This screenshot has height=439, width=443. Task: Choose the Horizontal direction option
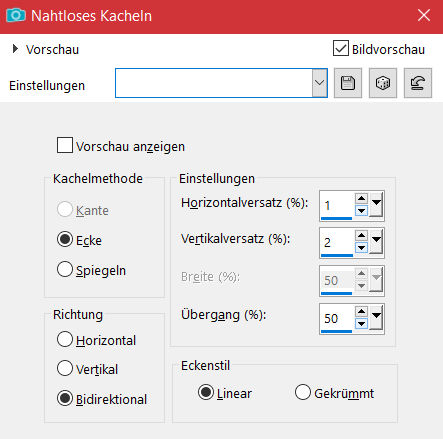[65, 339]
